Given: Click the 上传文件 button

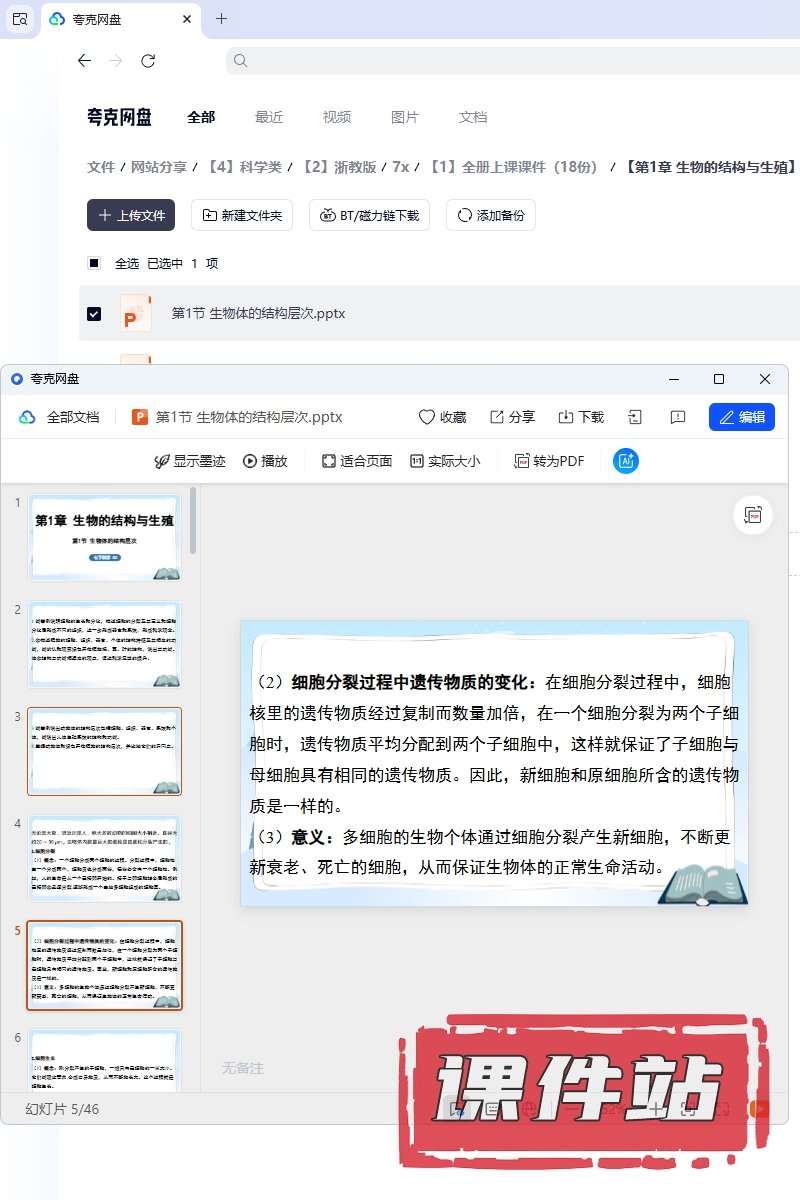Looking at the screenshot, I should (x=131, y=215).
